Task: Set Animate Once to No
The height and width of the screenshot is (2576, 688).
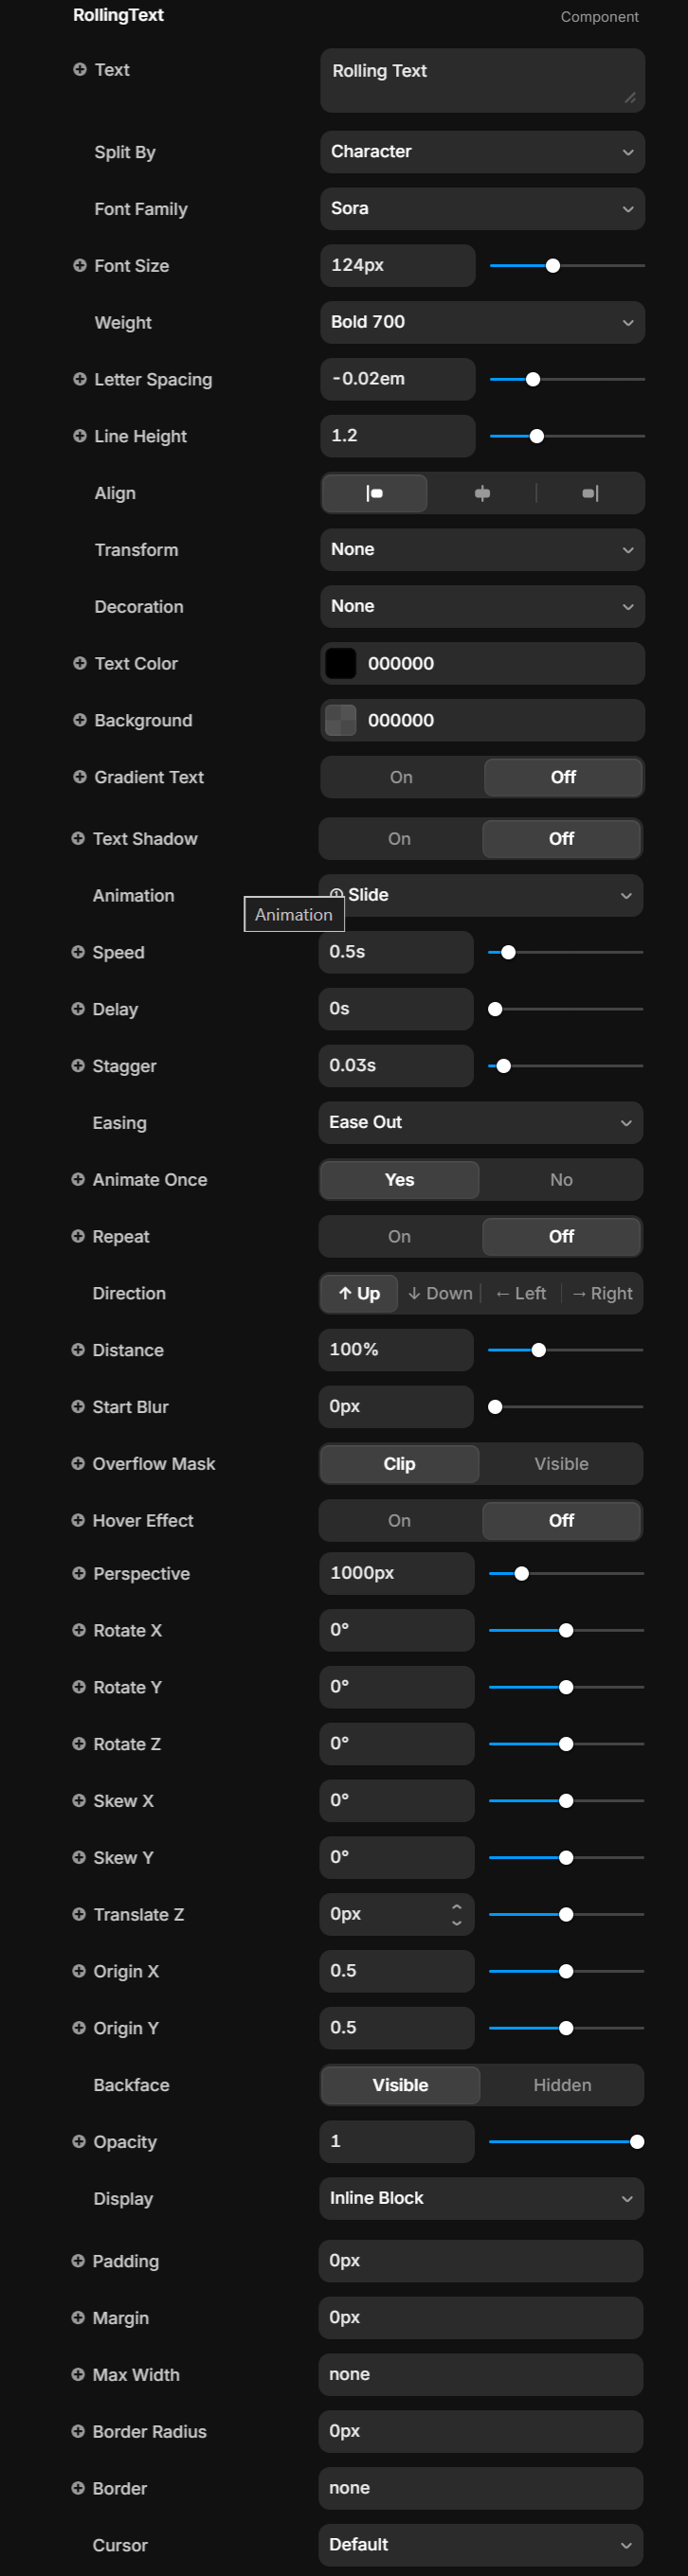Action: (x=561, y=1180)
